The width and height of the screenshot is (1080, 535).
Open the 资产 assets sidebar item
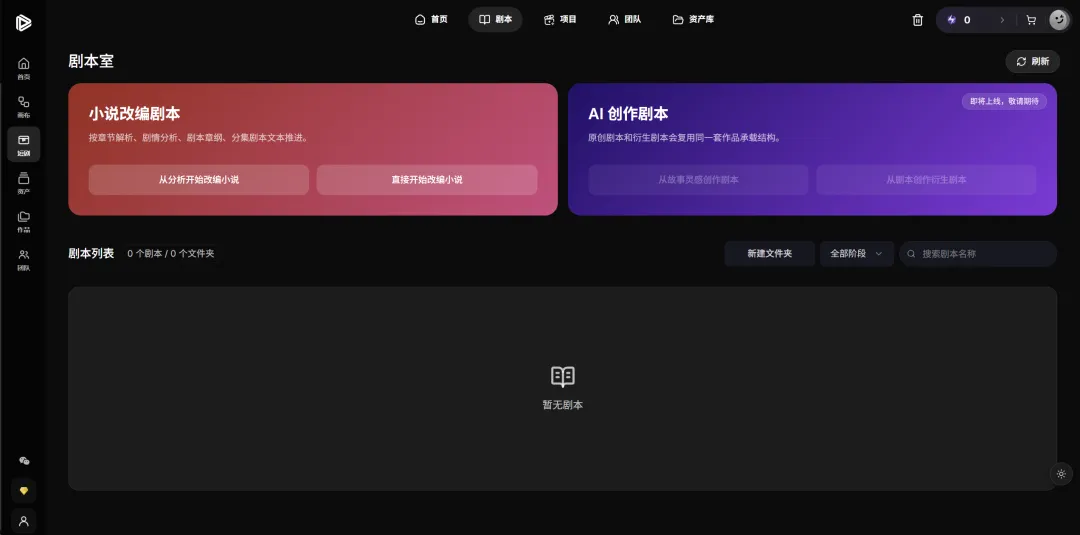coord(23,183)
